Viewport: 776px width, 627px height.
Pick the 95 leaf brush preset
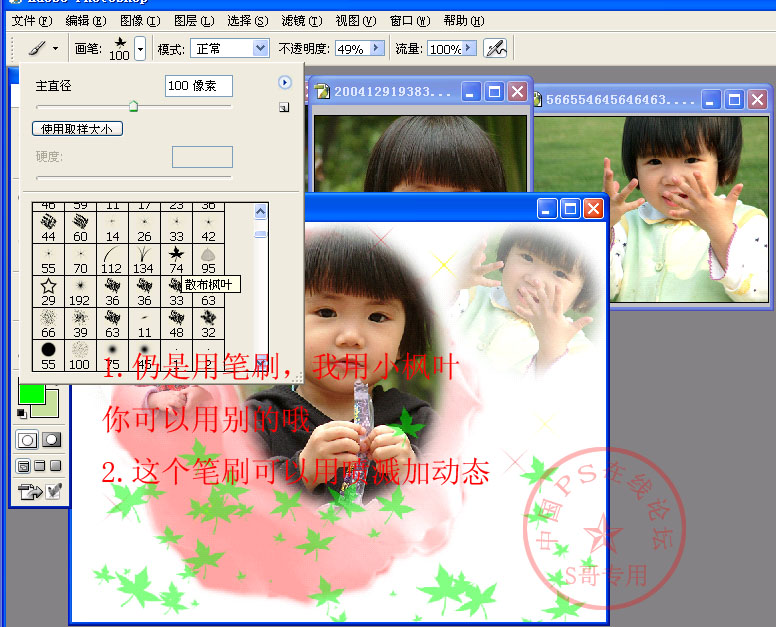(x=208, y=260)
